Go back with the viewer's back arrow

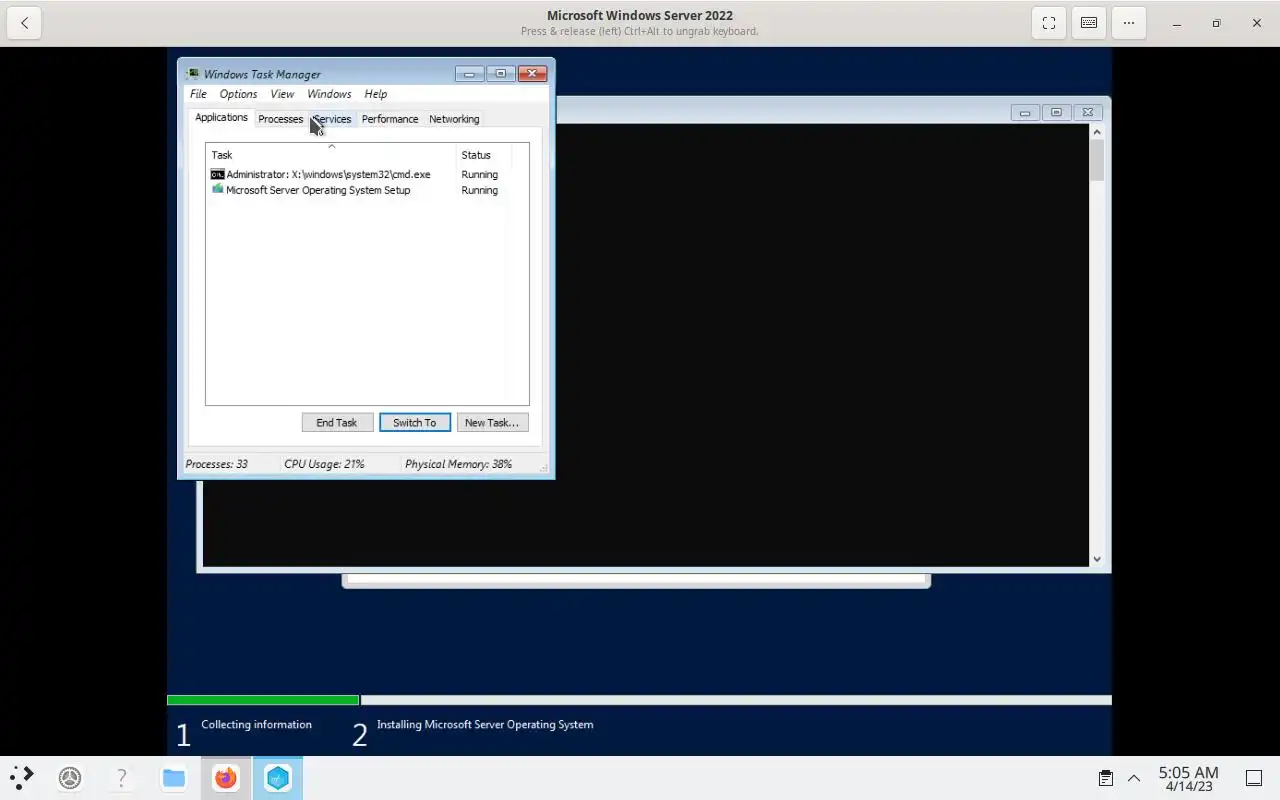pos(24,23)
